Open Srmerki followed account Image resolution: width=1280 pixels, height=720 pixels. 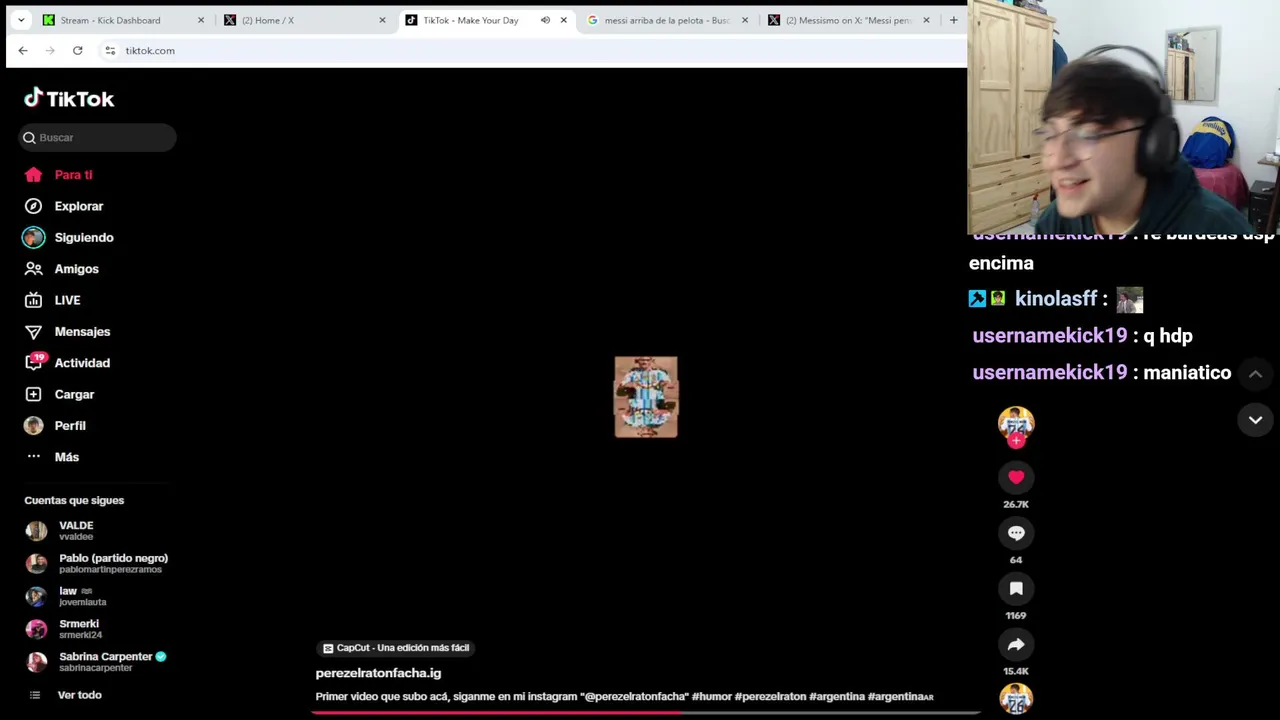tap(64, 630)
